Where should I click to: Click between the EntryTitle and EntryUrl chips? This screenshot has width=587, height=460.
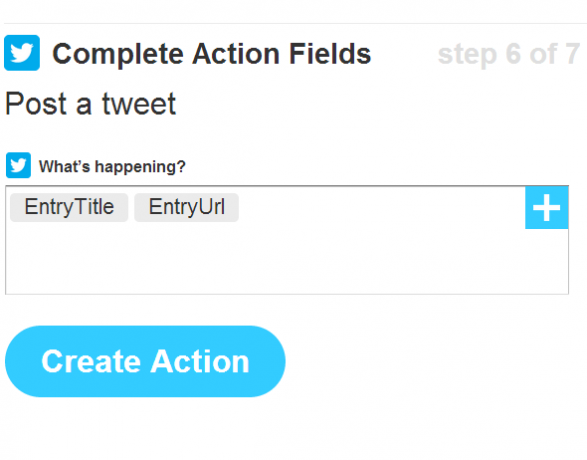[x=131, y=207]
